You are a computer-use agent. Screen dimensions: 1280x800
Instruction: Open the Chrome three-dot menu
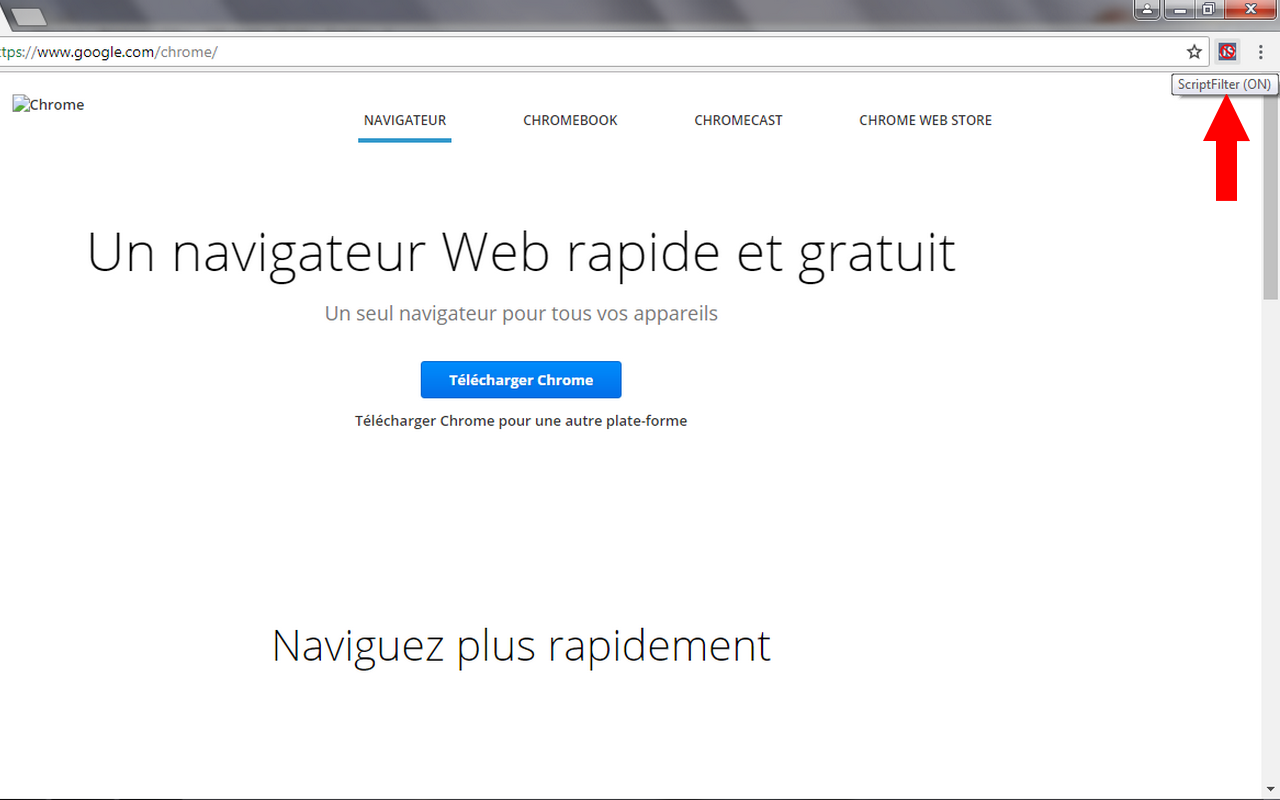coord(1260,52)
